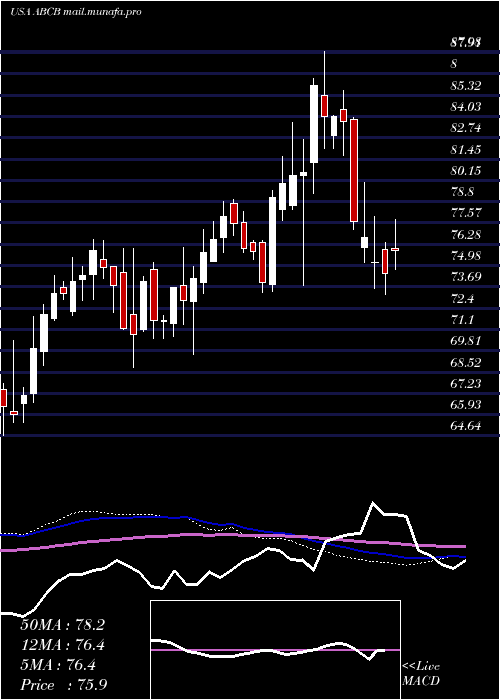Click the 73.69 price axis label

[466, 277]
